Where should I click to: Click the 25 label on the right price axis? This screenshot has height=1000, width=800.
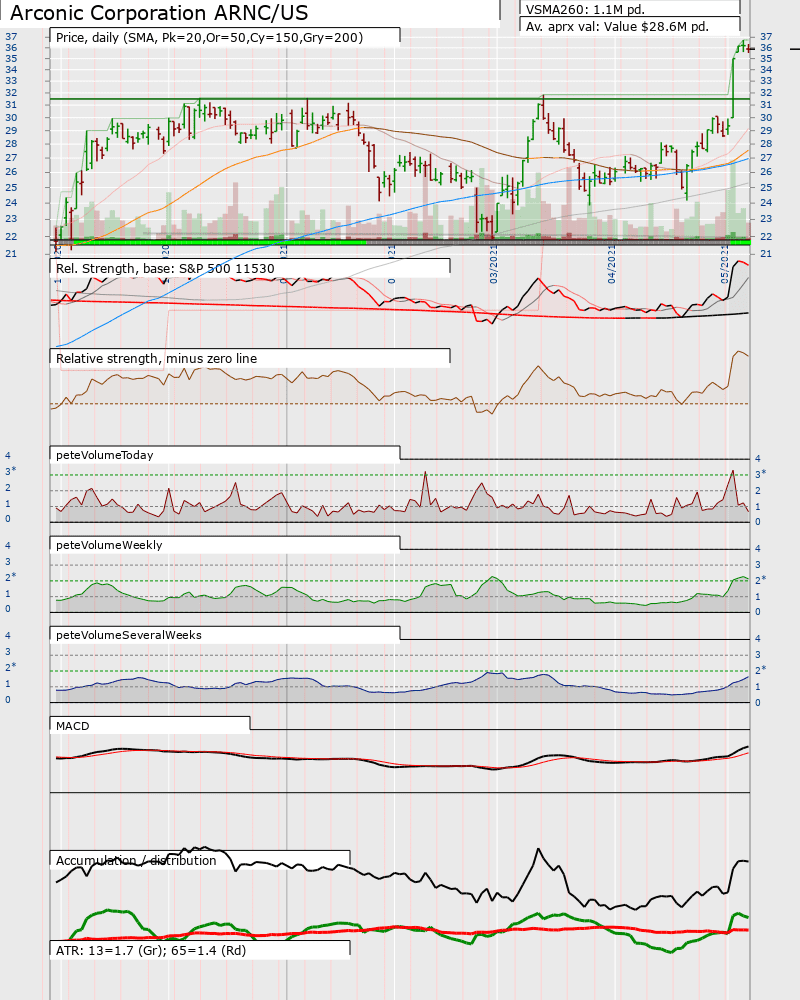tap(766, 188)
